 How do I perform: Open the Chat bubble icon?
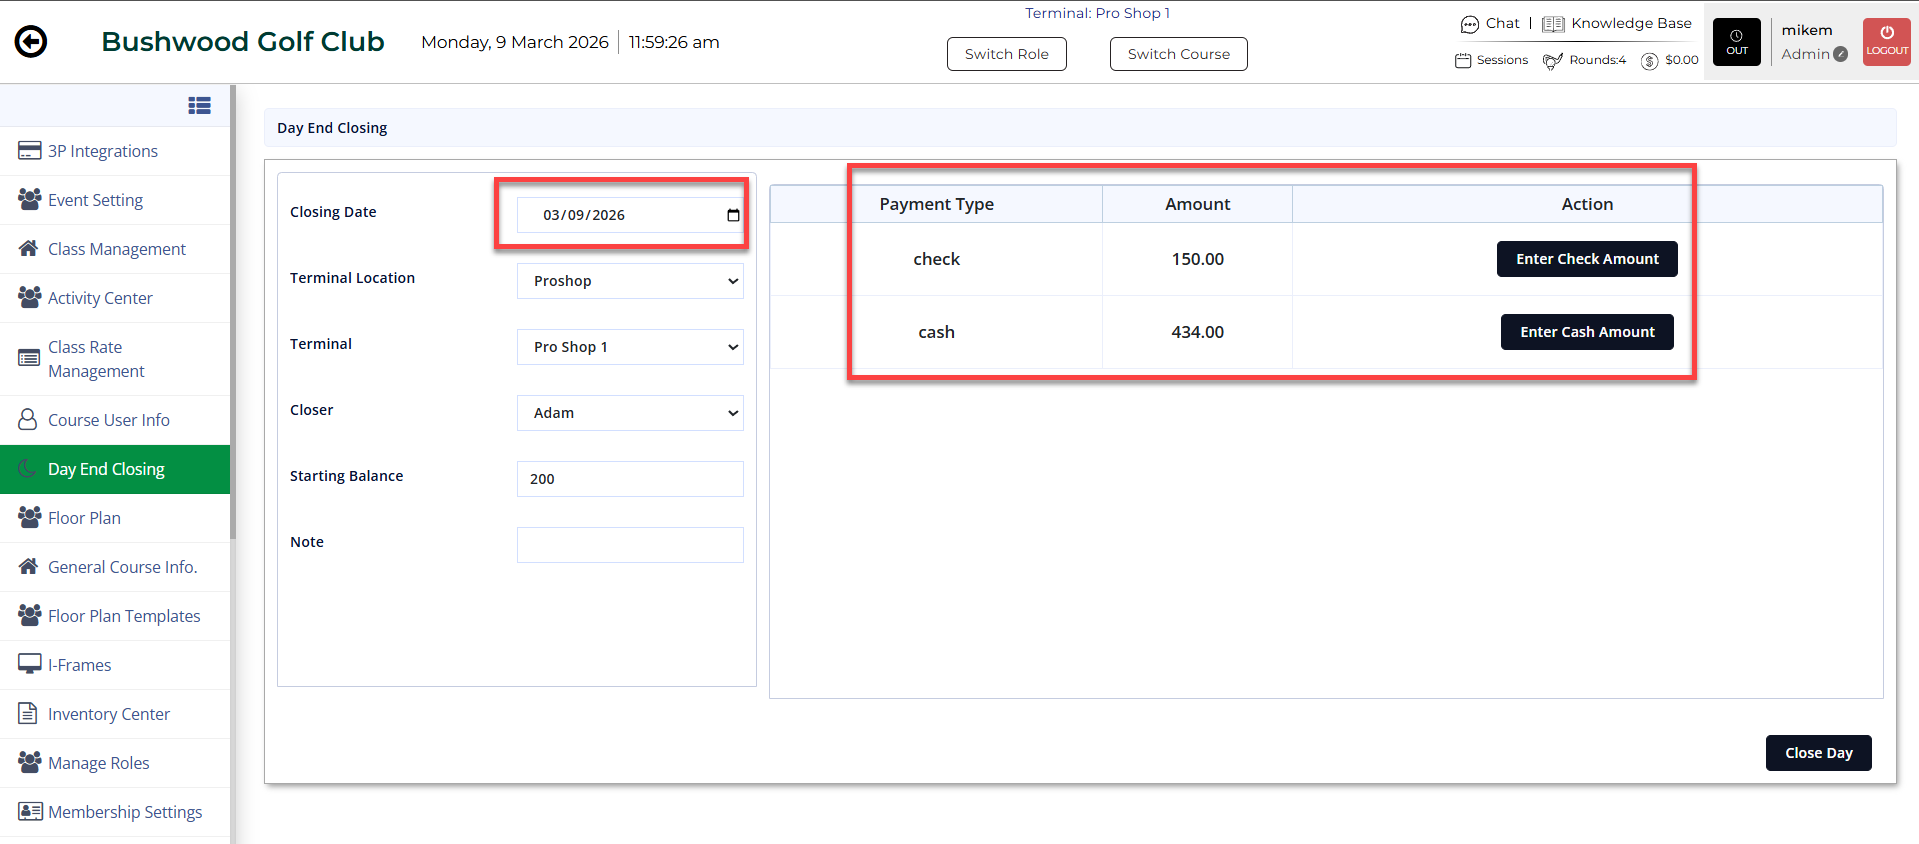1469,24
